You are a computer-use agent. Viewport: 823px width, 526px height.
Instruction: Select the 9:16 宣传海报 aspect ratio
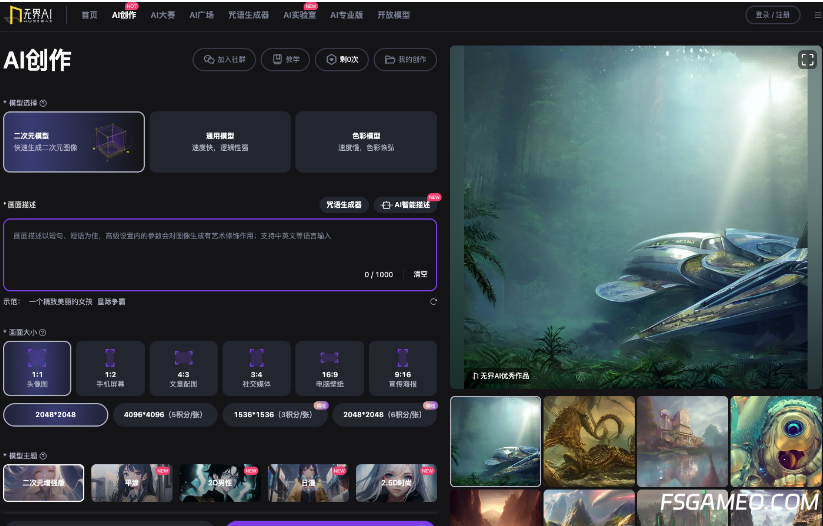click(x=403, y=369)
